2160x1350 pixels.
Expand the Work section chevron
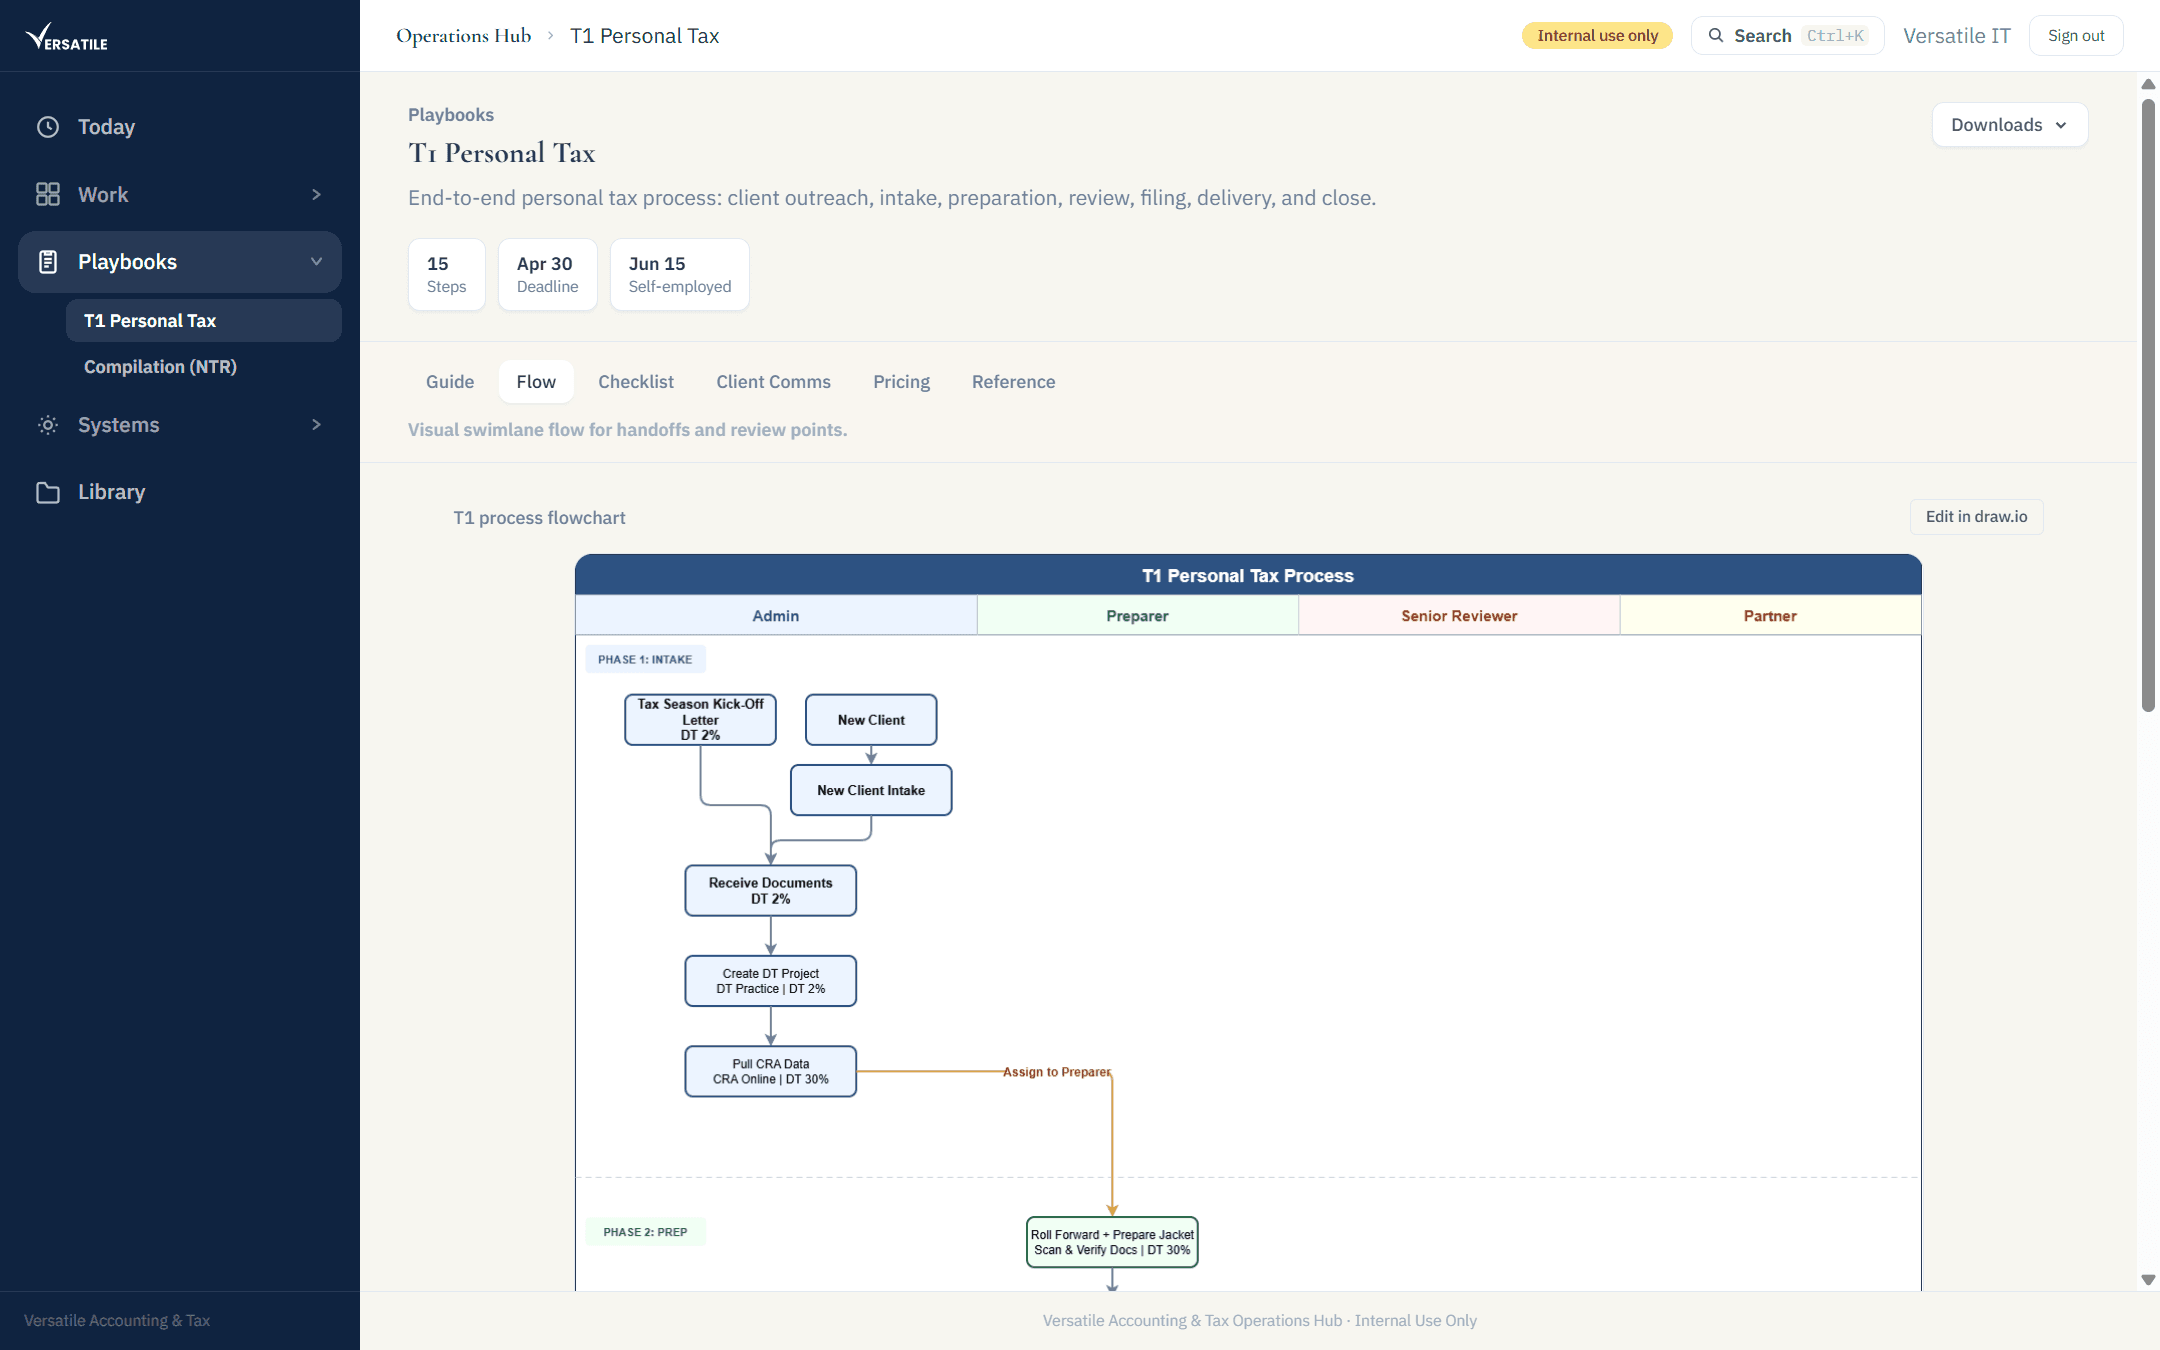[316, 194]
